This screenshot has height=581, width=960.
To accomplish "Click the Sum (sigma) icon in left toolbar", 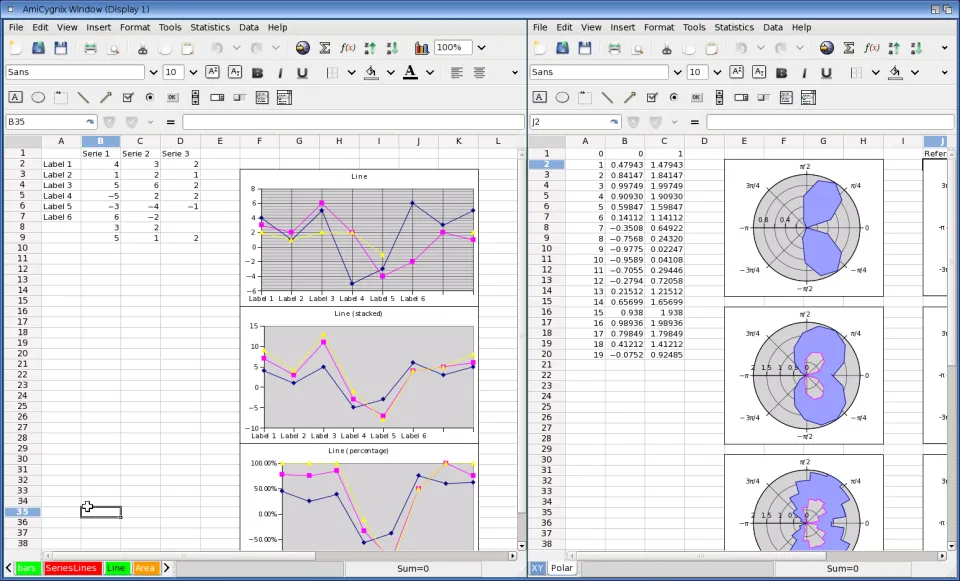I will 325,48.
